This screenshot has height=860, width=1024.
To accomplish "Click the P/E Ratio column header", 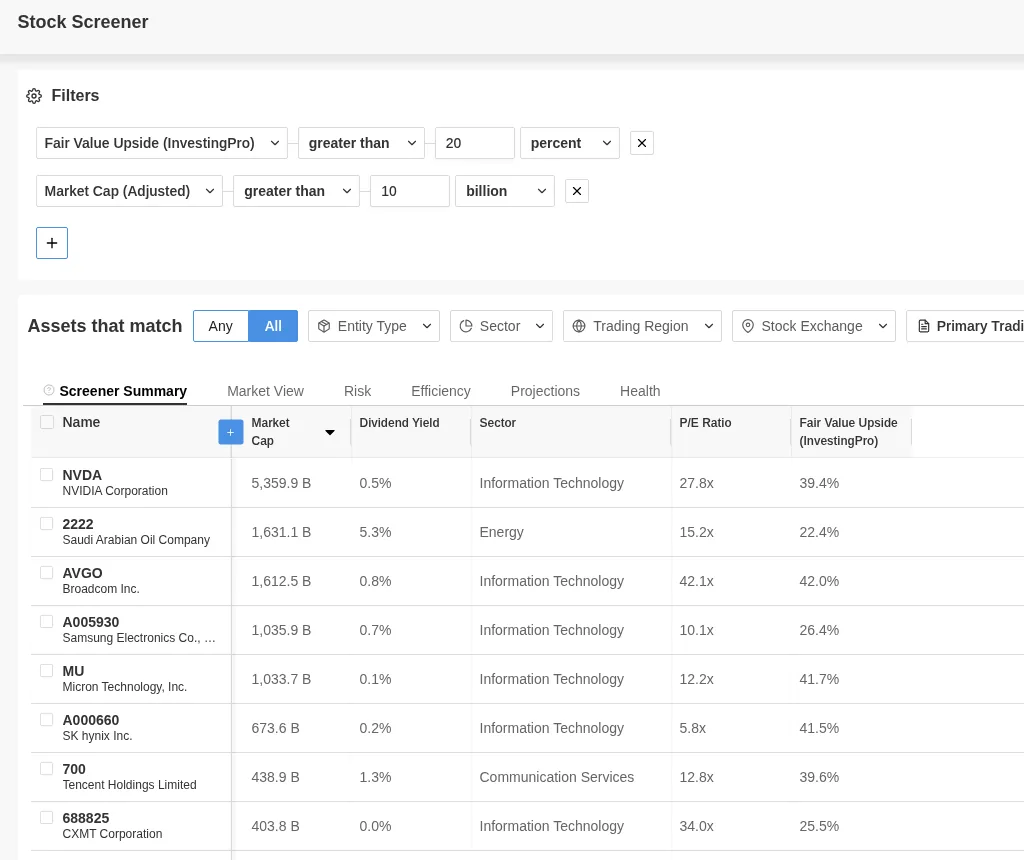I will tap(705, 423).
